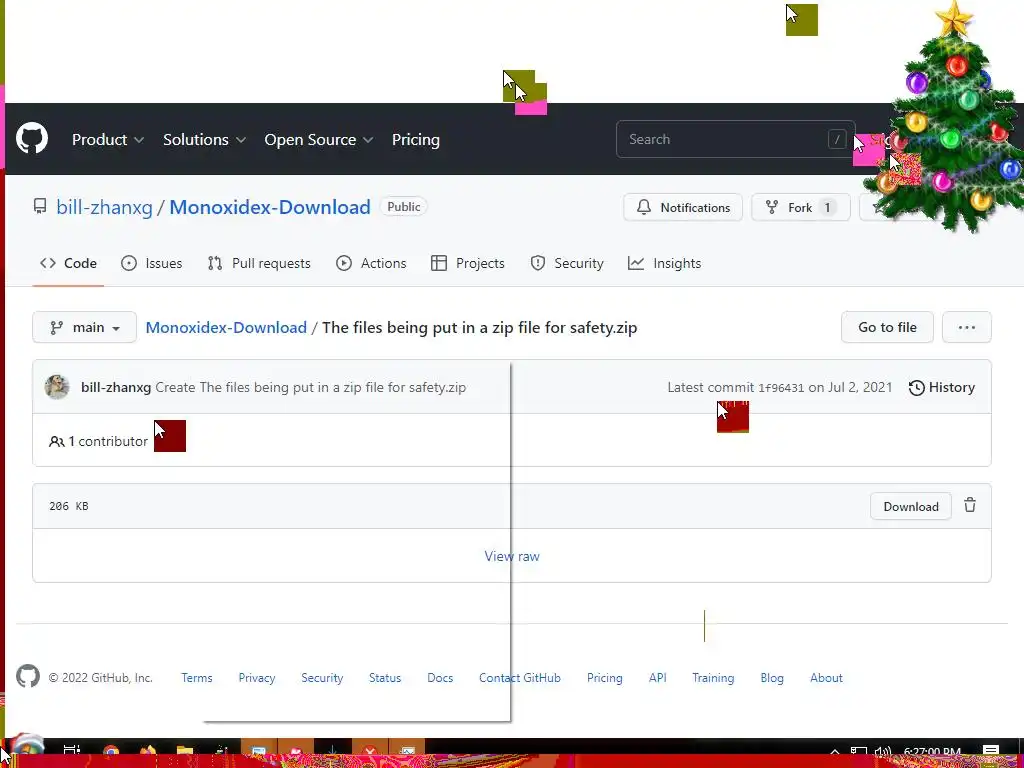This screenshot has height=768, width=1024.
Task: View the fork count of 1
Action: tap(827, 207)
